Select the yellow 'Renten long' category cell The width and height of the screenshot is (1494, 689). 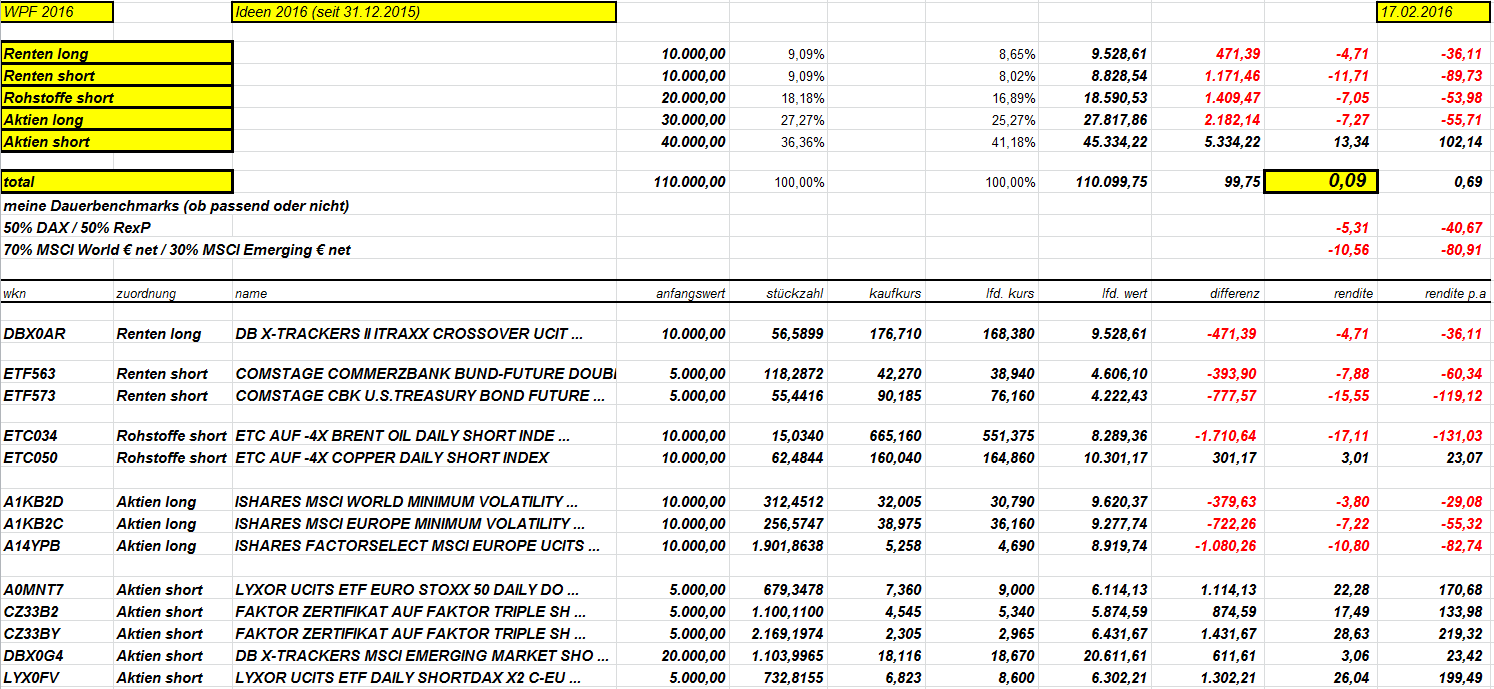(116, 54)
